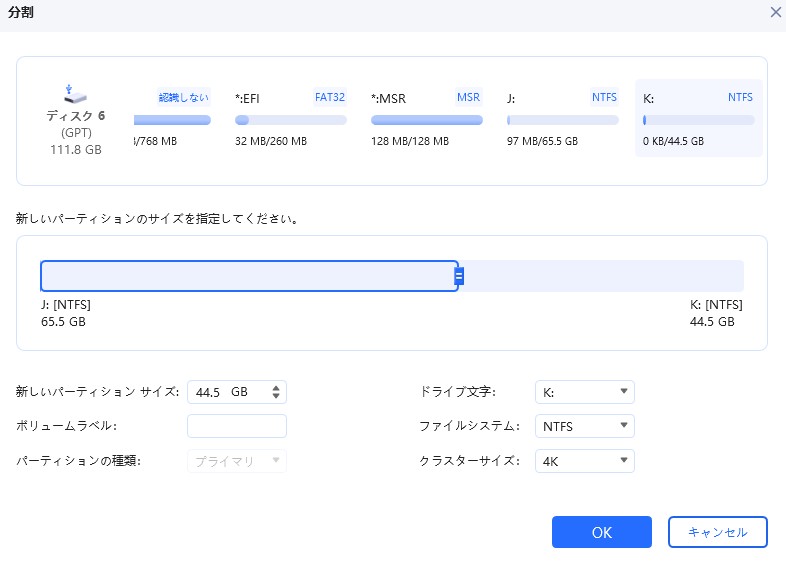Select the *:EFI FAT32 partition

click(290, 119)
